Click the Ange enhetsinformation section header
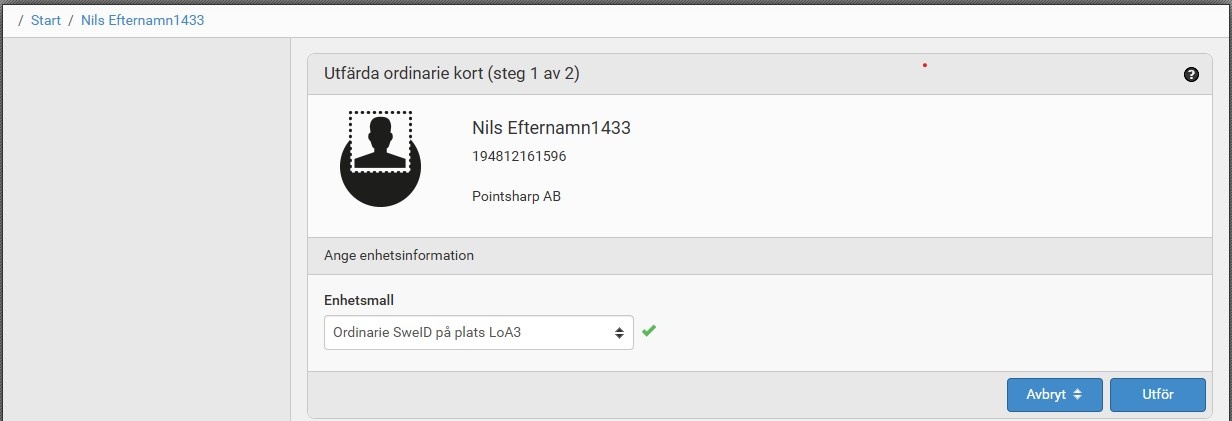 click(398, 255)
